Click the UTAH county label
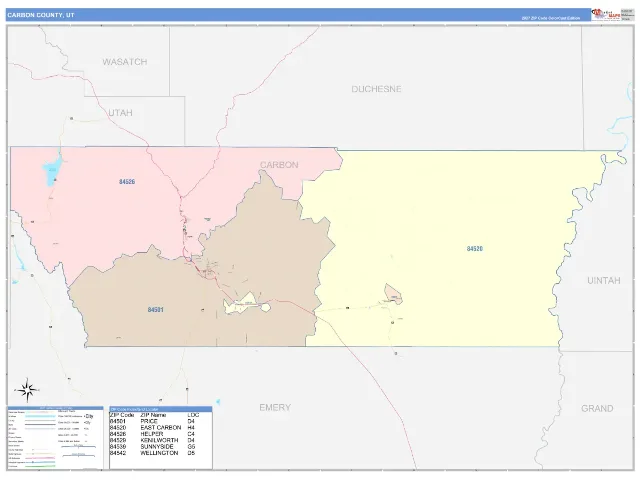640x480 pixels. pyautogui.click(x=120, y=113)
